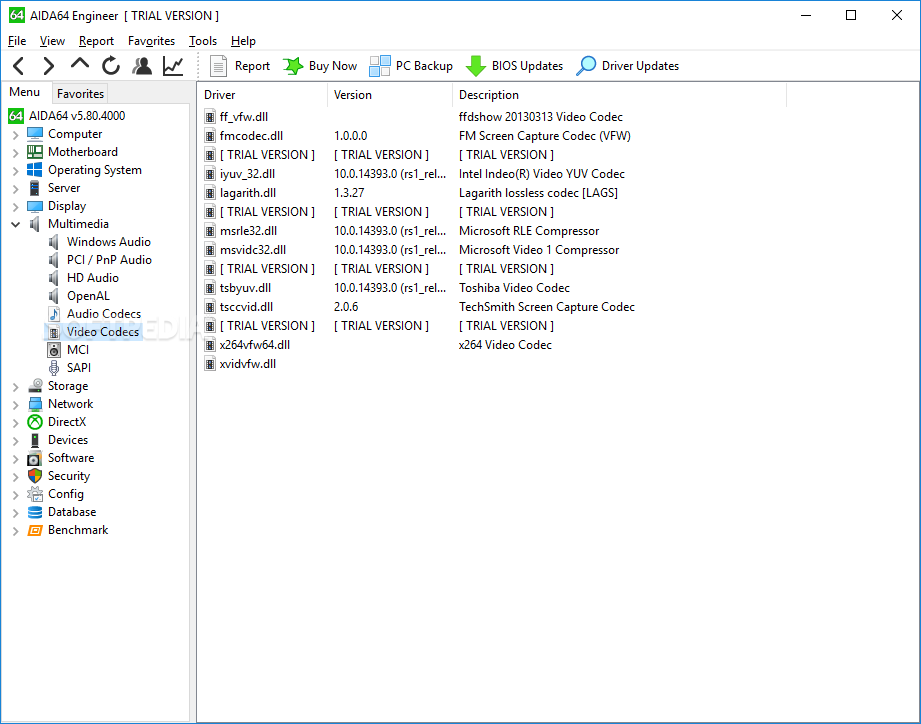Screen dimensions: 921x724
Task: Select the DirectX Xbox icon
Action: coord(35,422)
